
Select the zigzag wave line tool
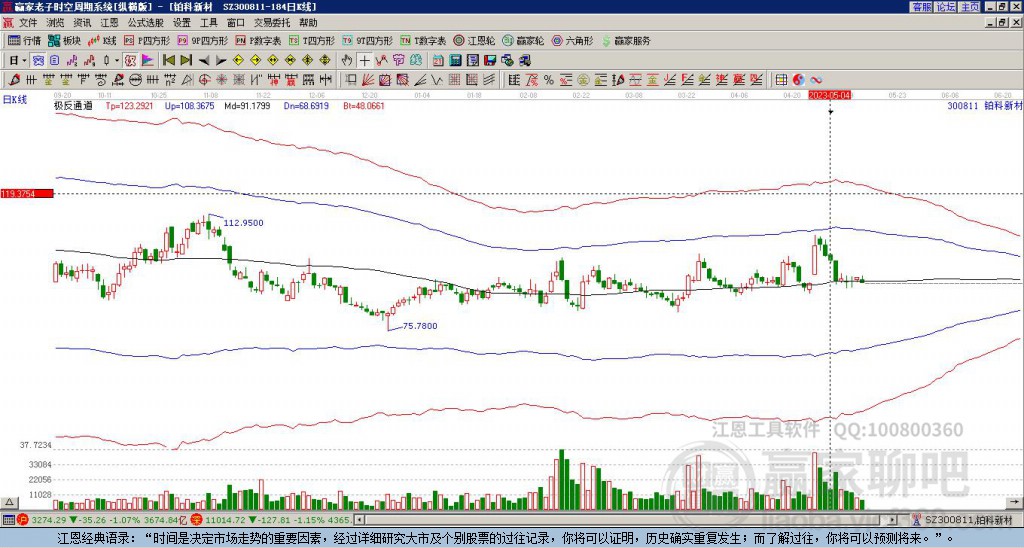438,80
